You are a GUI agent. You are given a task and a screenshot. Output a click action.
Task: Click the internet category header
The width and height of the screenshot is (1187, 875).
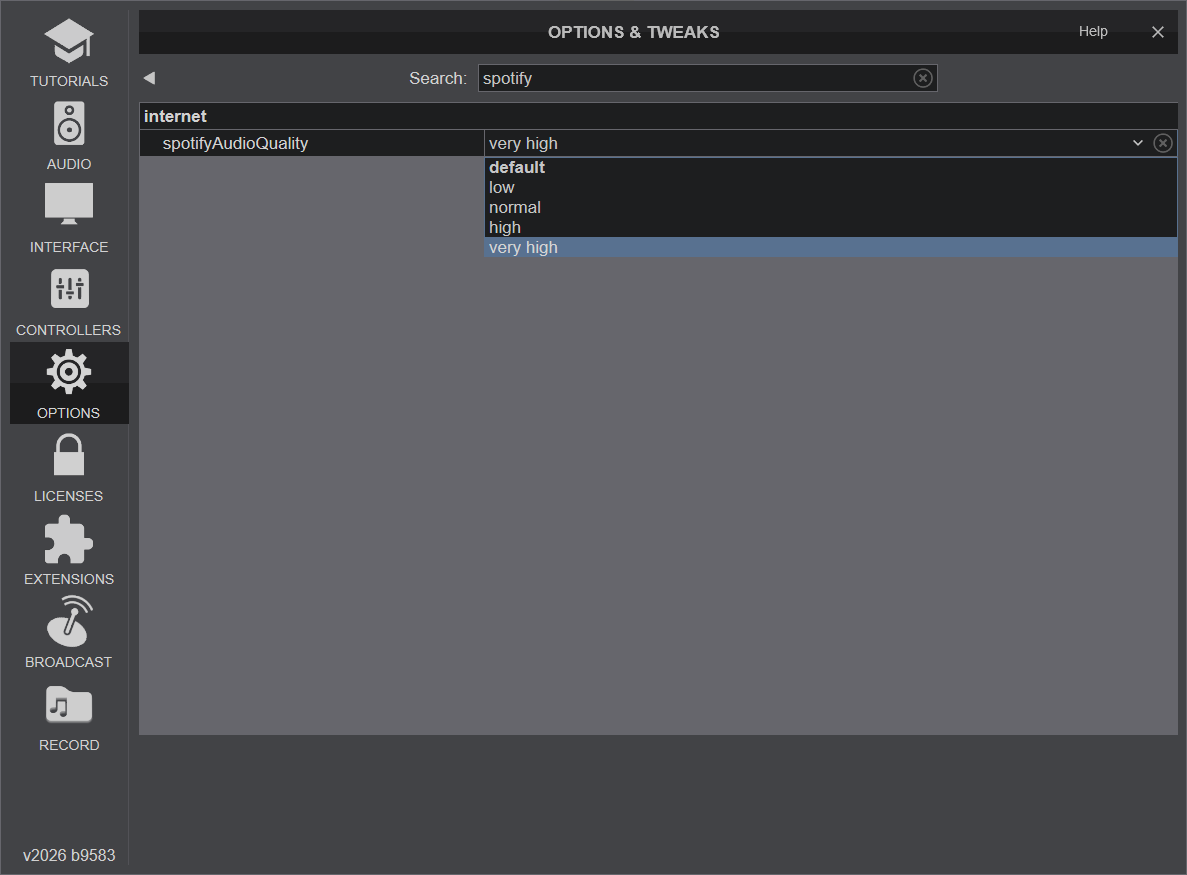coord(658,116)
